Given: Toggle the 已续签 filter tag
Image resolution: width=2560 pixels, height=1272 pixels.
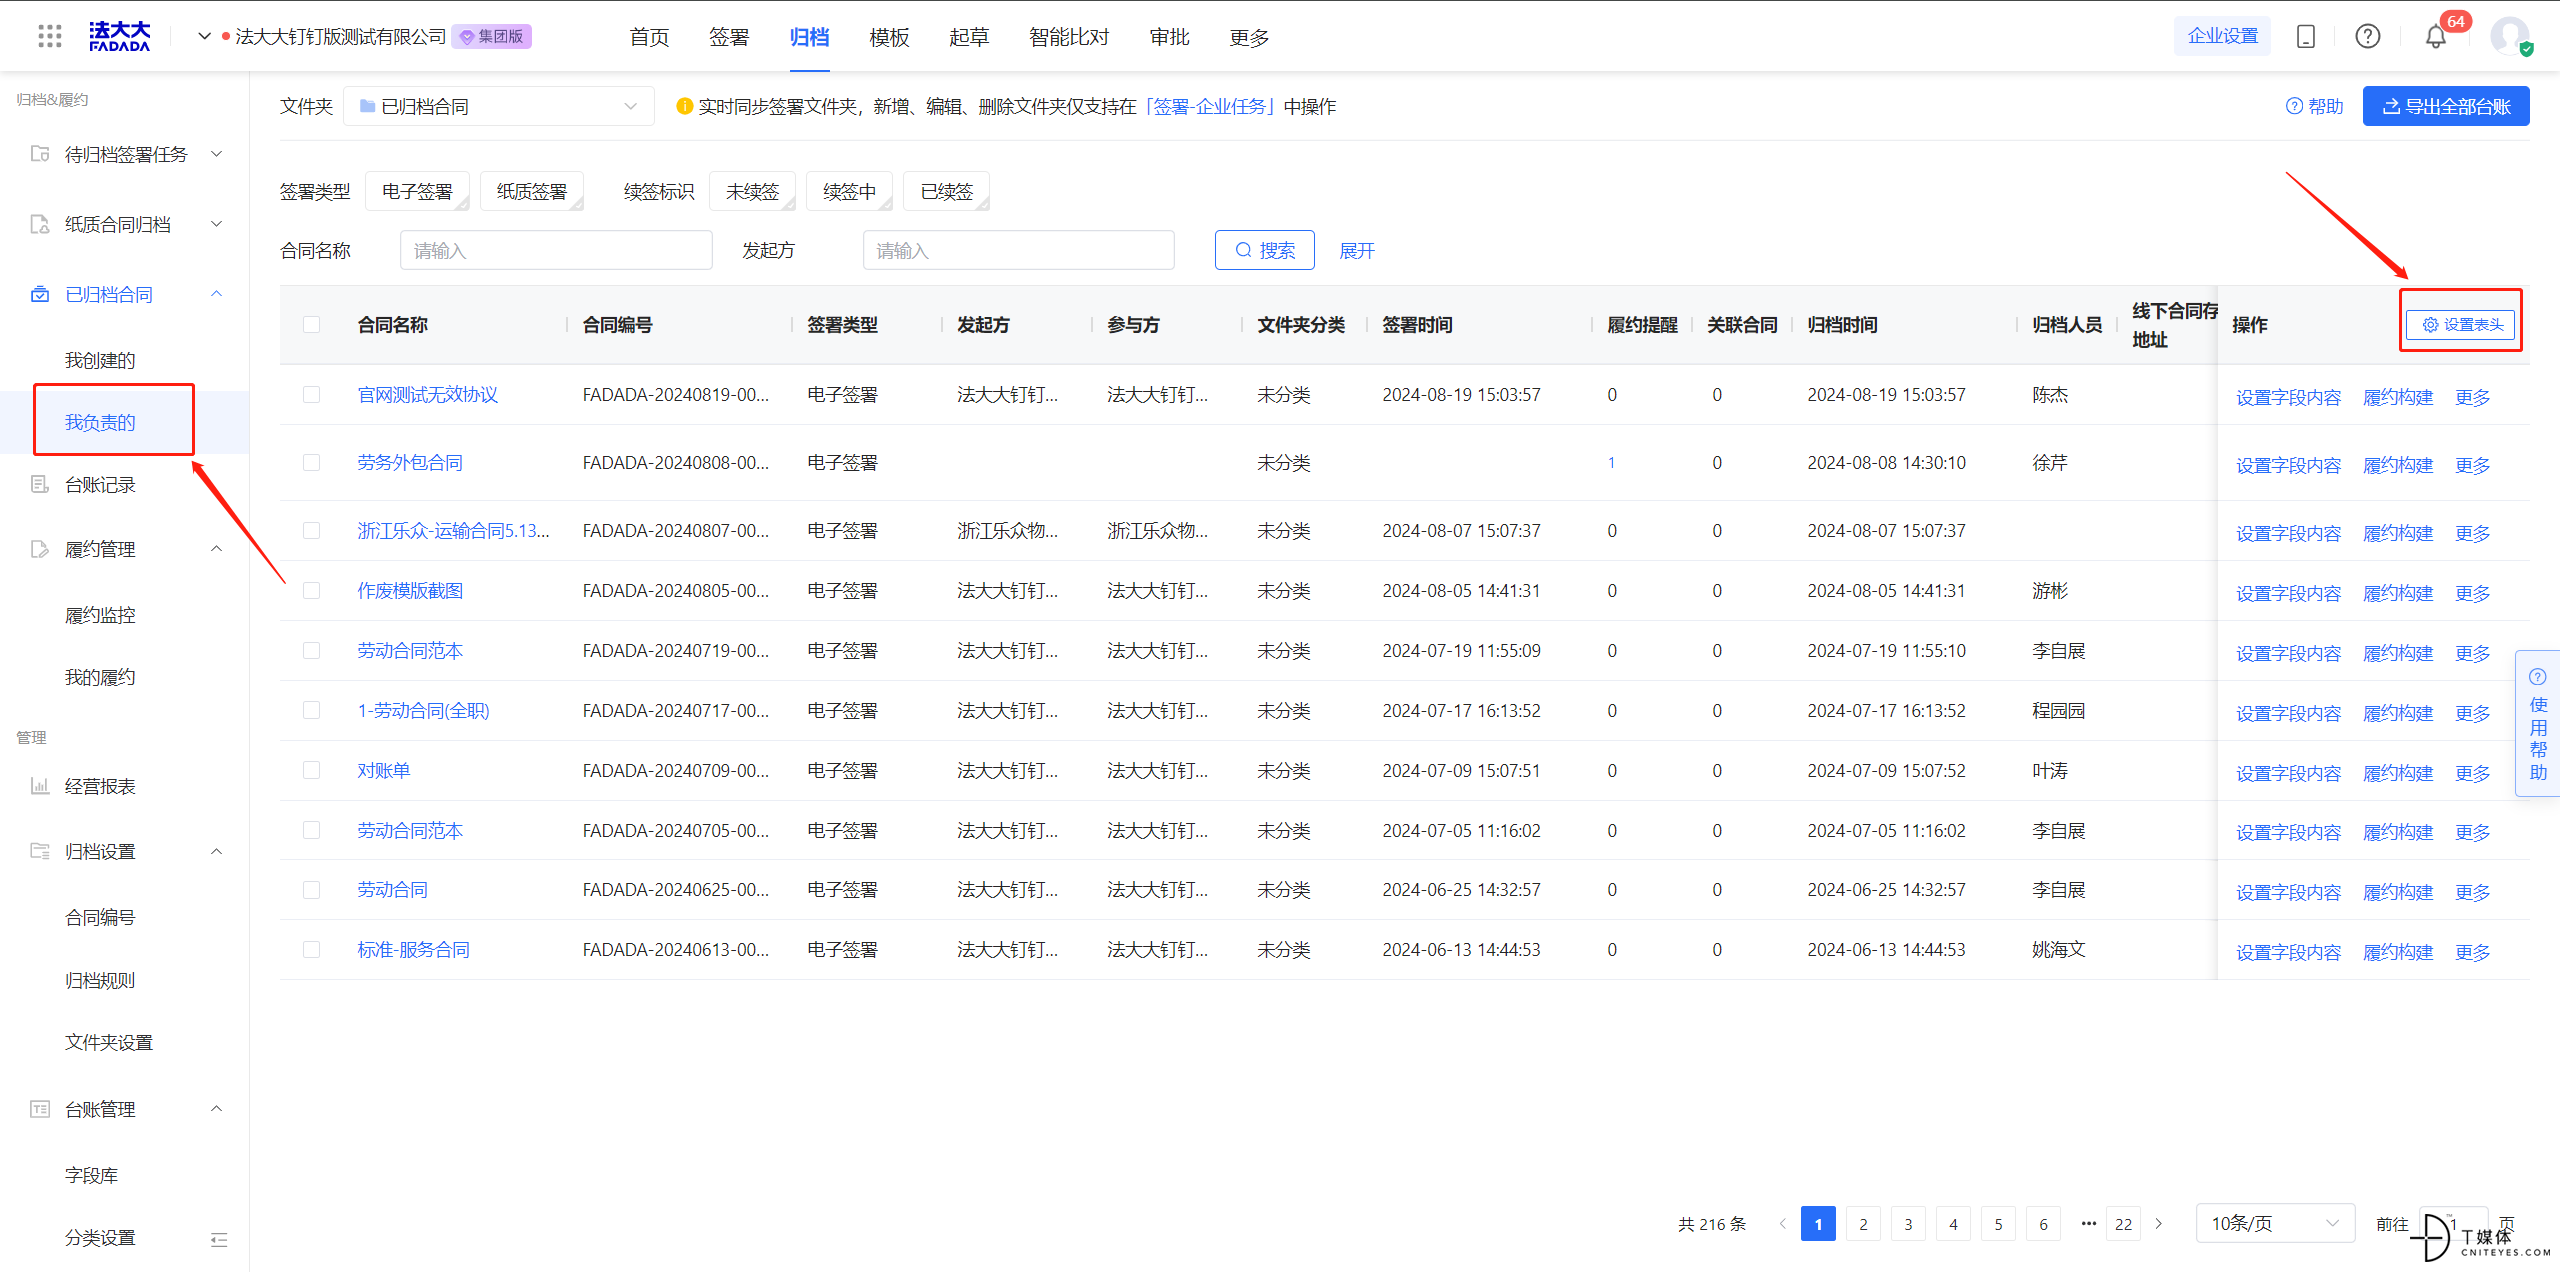Looking at the screenshot, I should pos(946,191).
